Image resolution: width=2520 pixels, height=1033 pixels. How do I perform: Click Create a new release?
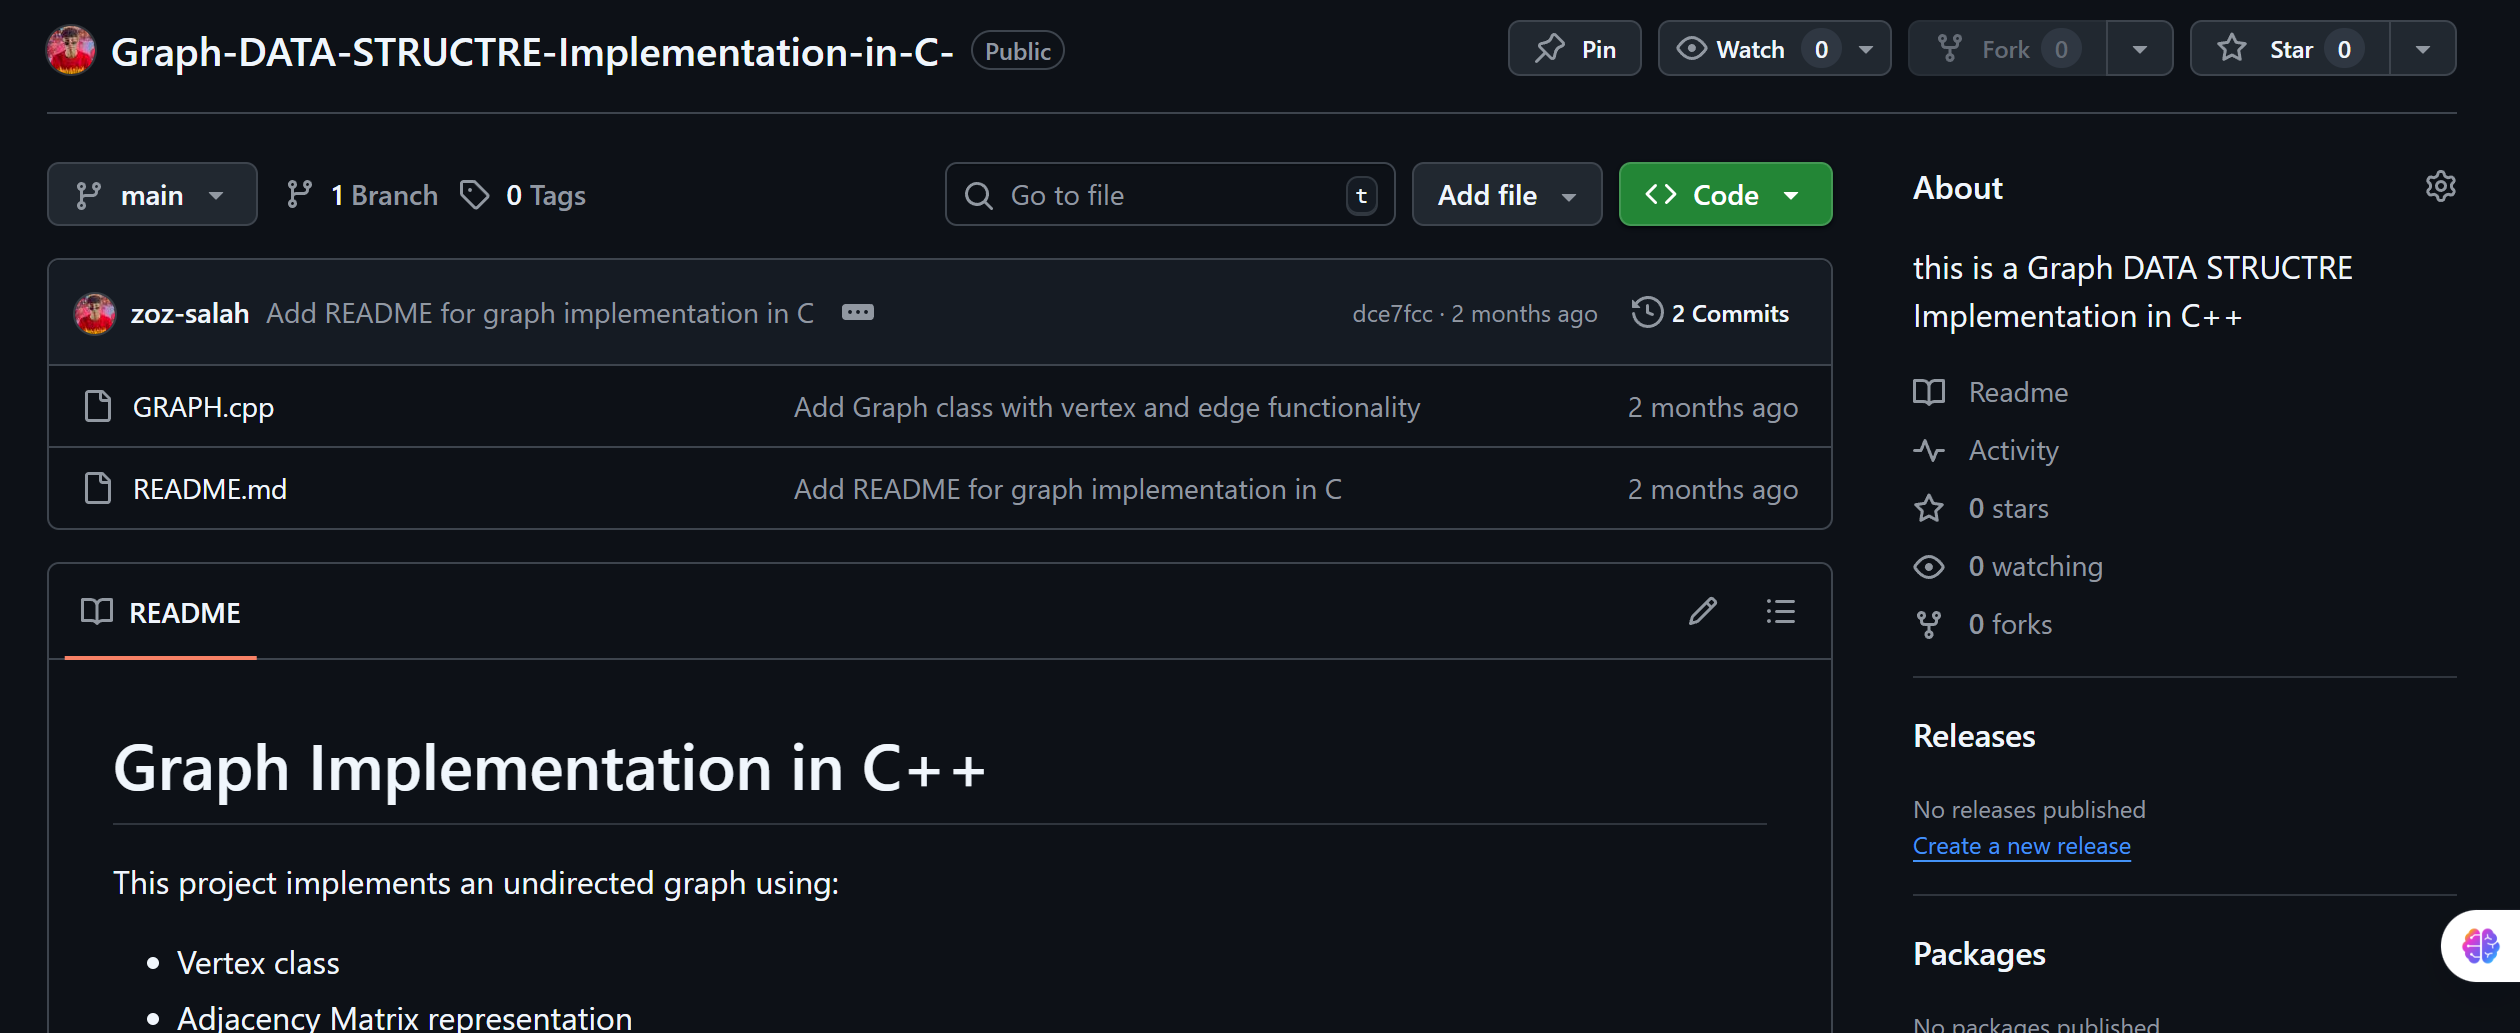pos(2021,845)
